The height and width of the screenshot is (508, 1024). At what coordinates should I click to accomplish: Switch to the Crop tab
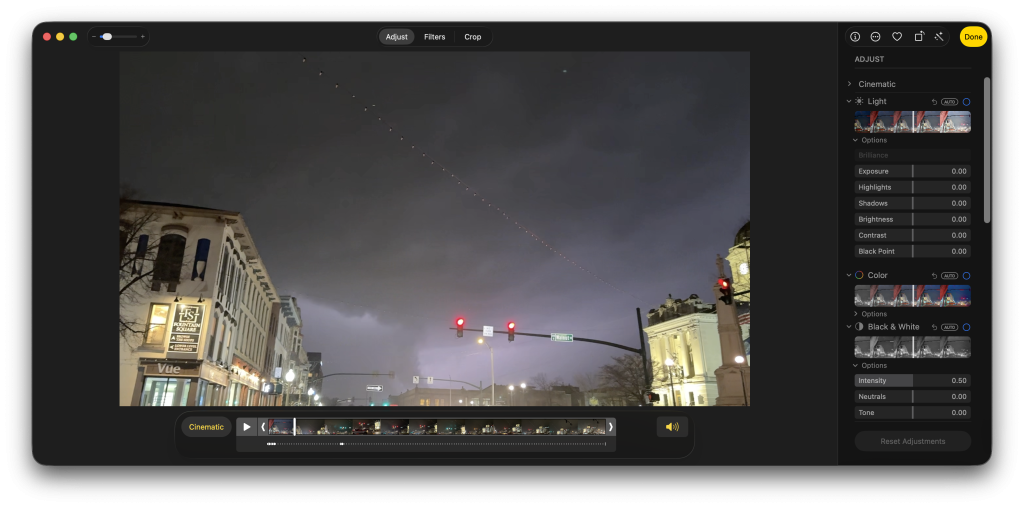coord(472,37)
